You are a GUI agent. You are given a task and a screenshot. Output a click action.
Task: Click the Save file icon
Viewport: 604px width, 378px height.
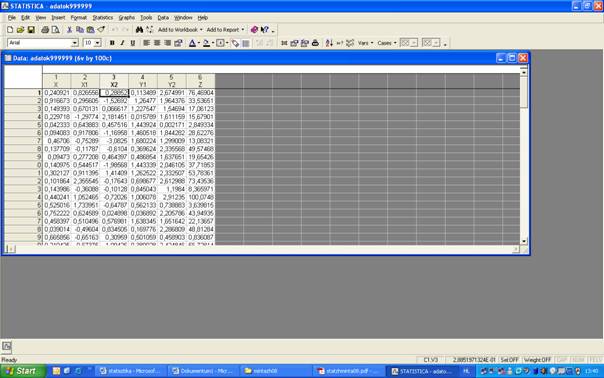pos(31,30)
